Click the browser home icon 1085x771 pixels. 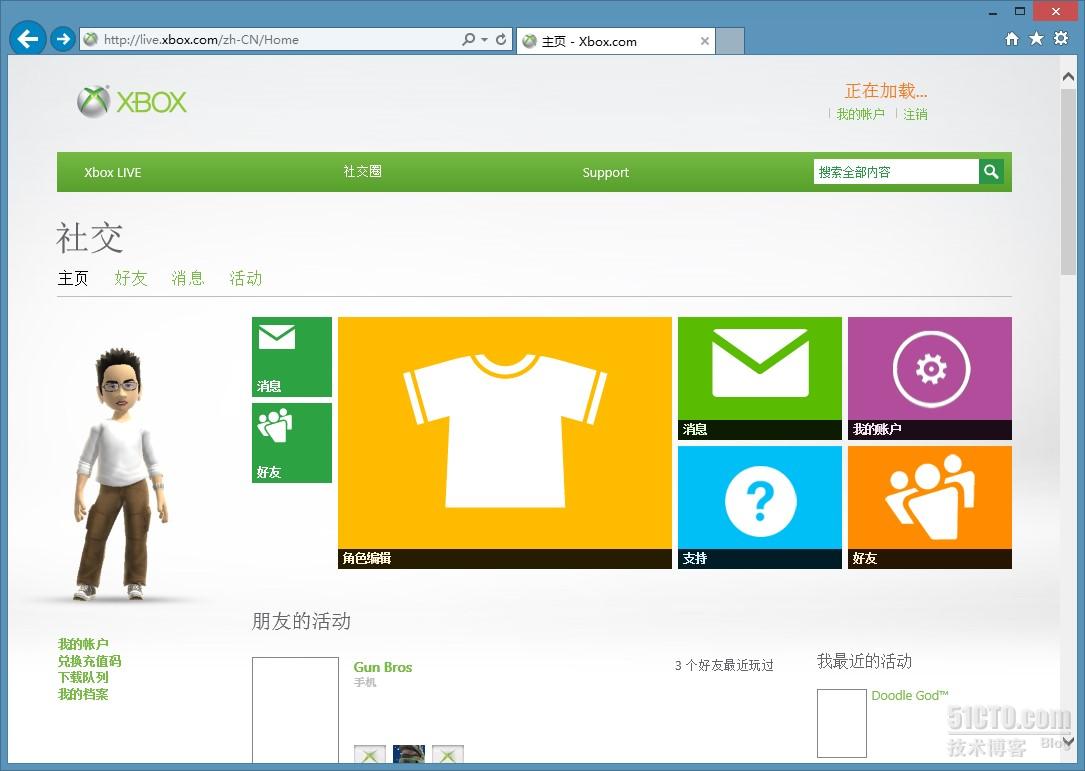click(x=1012, y=39)
